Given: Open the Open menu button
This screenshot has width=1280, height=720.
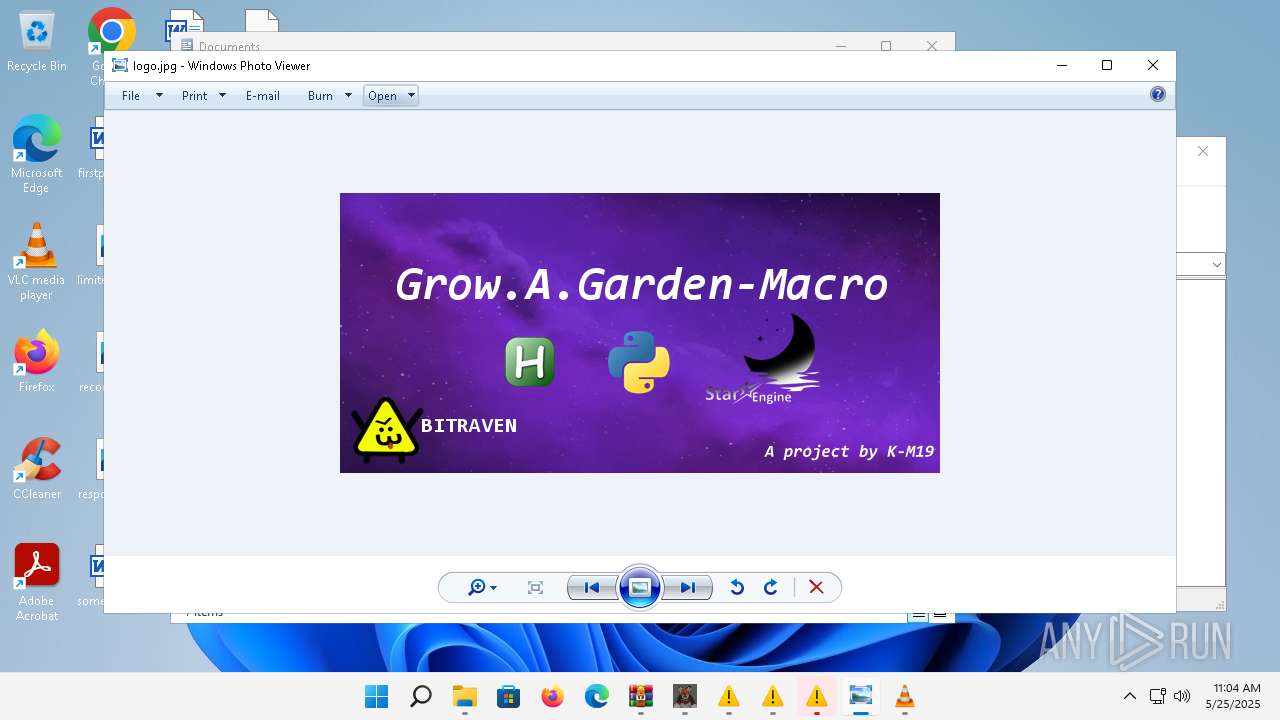Looking at the screenshot, I should (x=382, y=96).
